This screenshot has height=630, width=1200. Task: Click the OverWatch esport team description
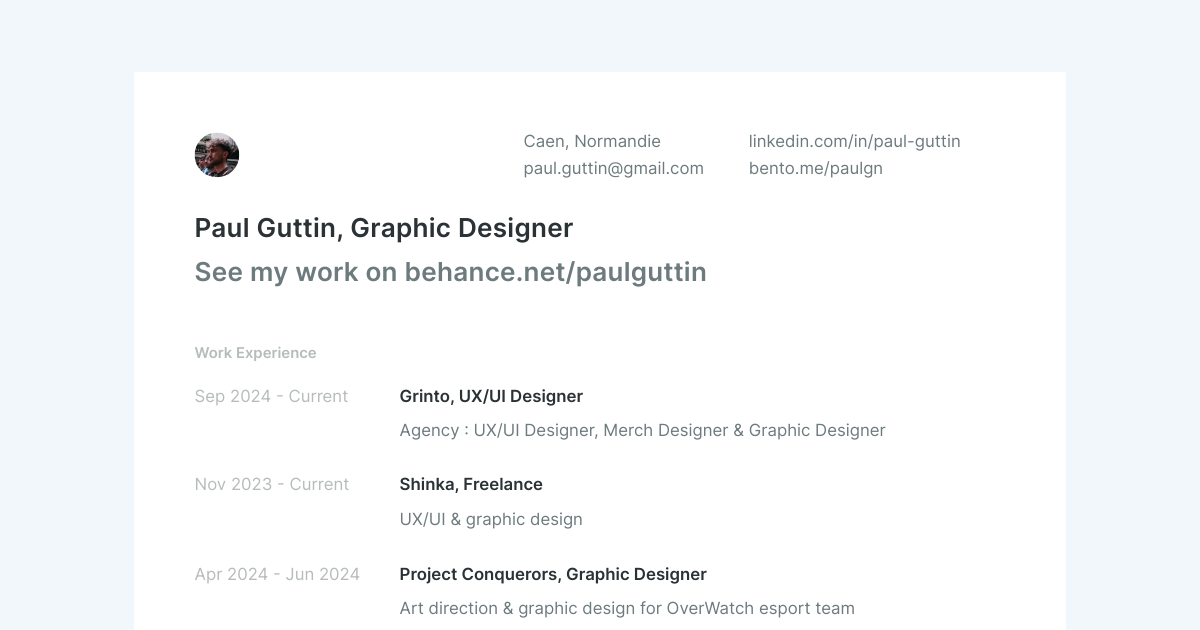pos(627,608)
